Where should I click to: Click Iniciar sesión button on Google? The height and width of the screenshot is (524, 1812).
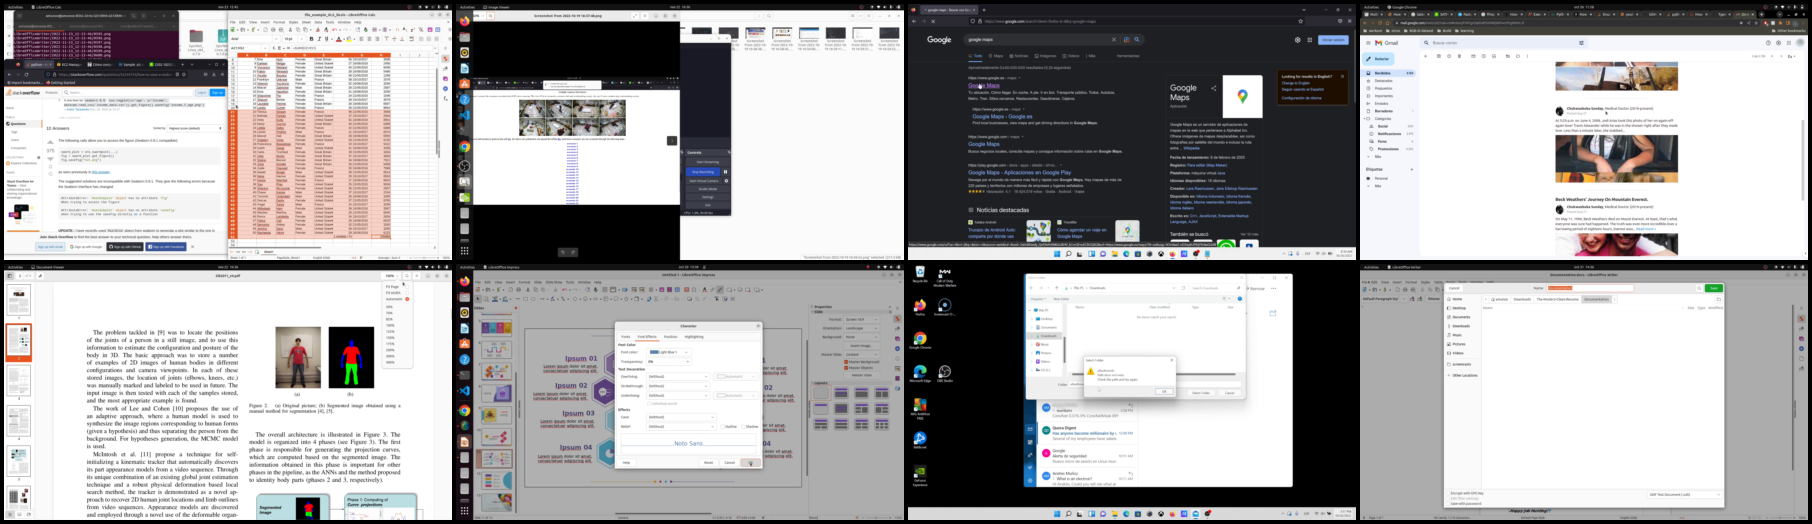1333,40
